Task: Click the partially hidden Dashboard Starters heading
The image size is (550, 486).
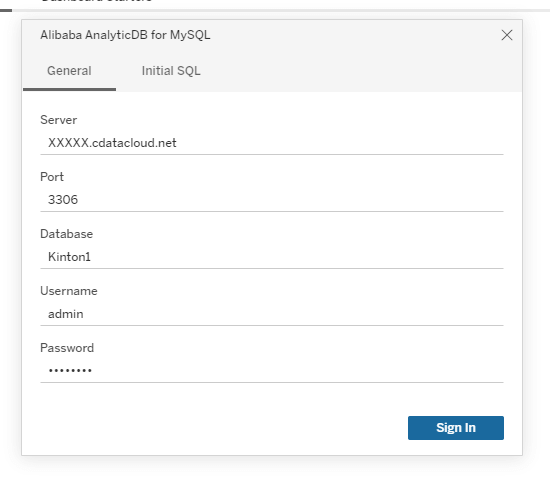Action: point(96,1)
